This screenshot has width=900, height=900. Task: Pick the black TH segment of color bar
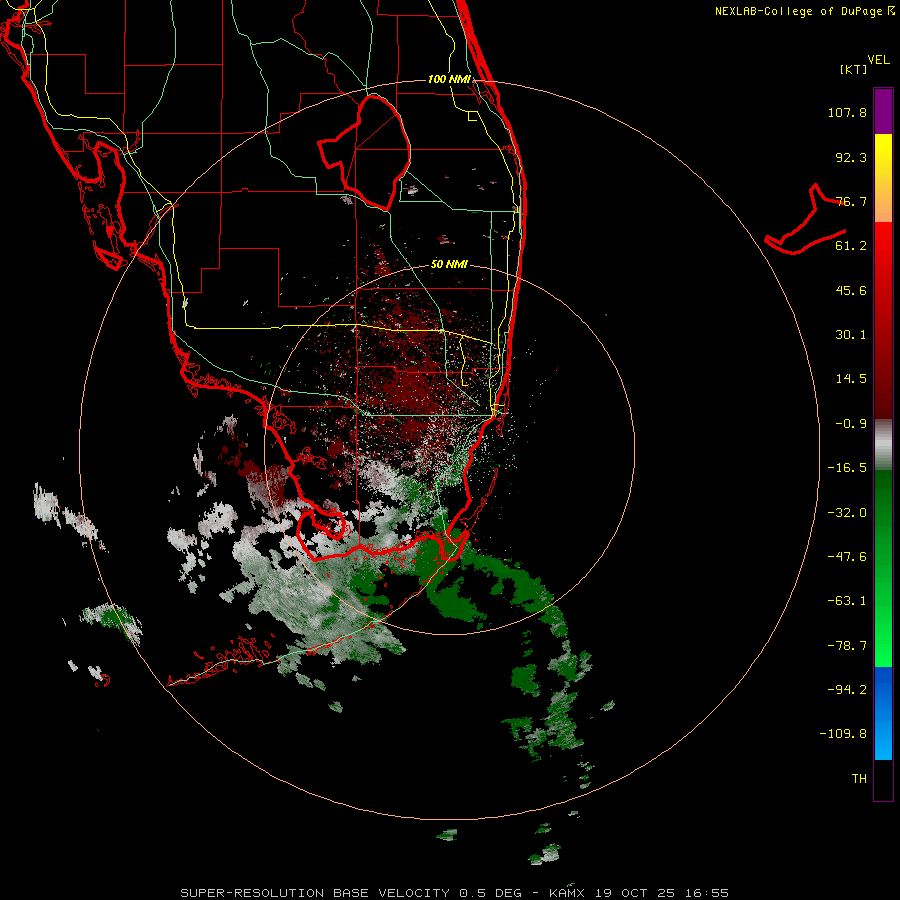click(883, 779)
